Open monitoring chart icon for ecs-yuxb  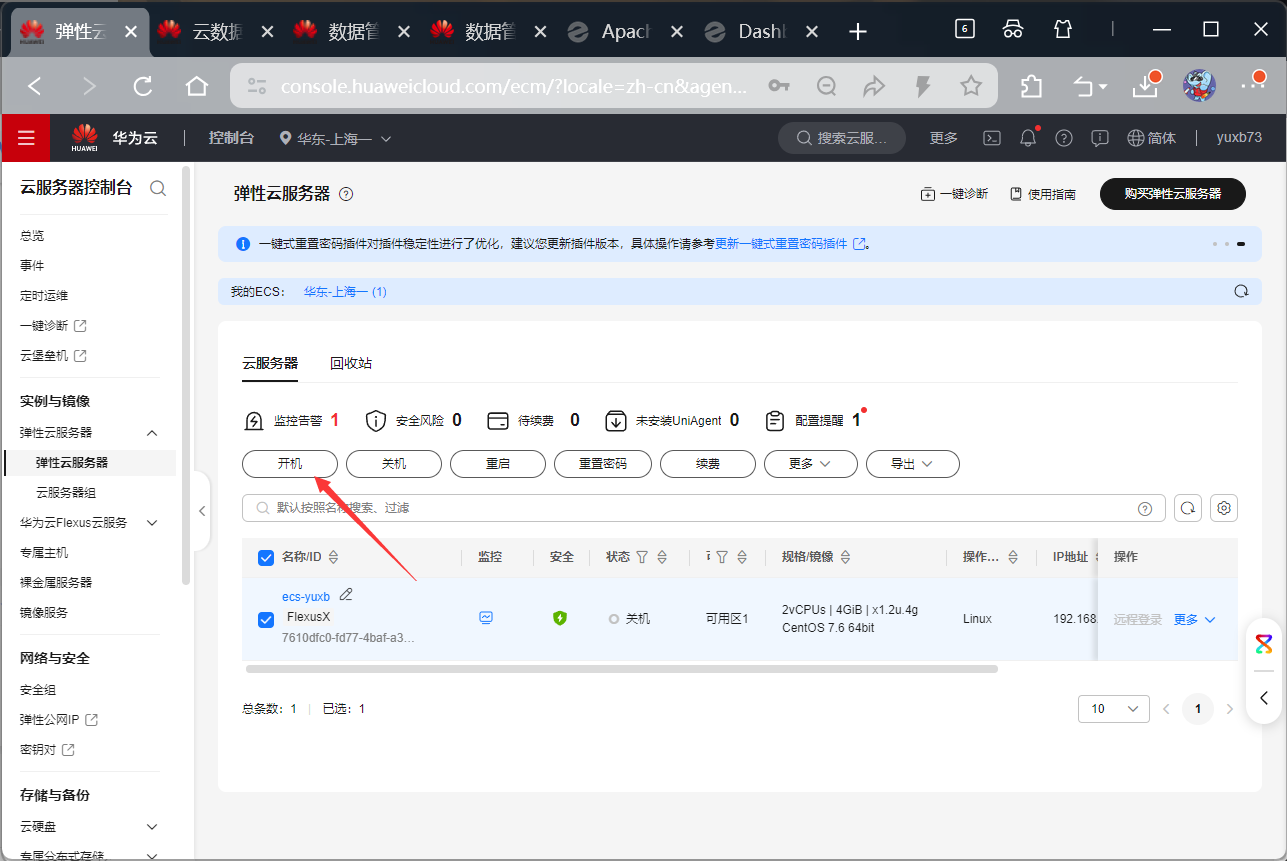[486, 618]
